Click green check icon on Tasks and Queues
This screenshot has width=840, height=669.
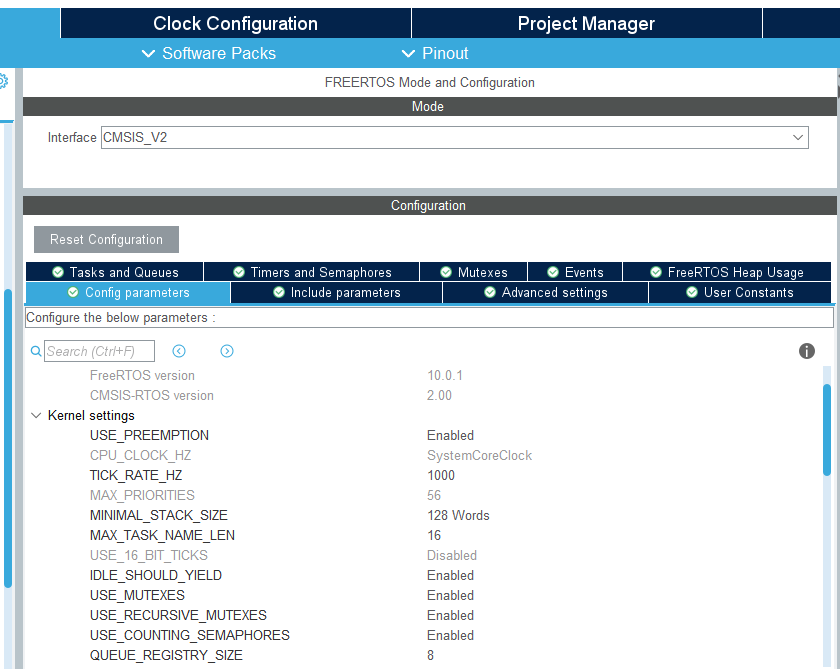click(x=58, y=272)
